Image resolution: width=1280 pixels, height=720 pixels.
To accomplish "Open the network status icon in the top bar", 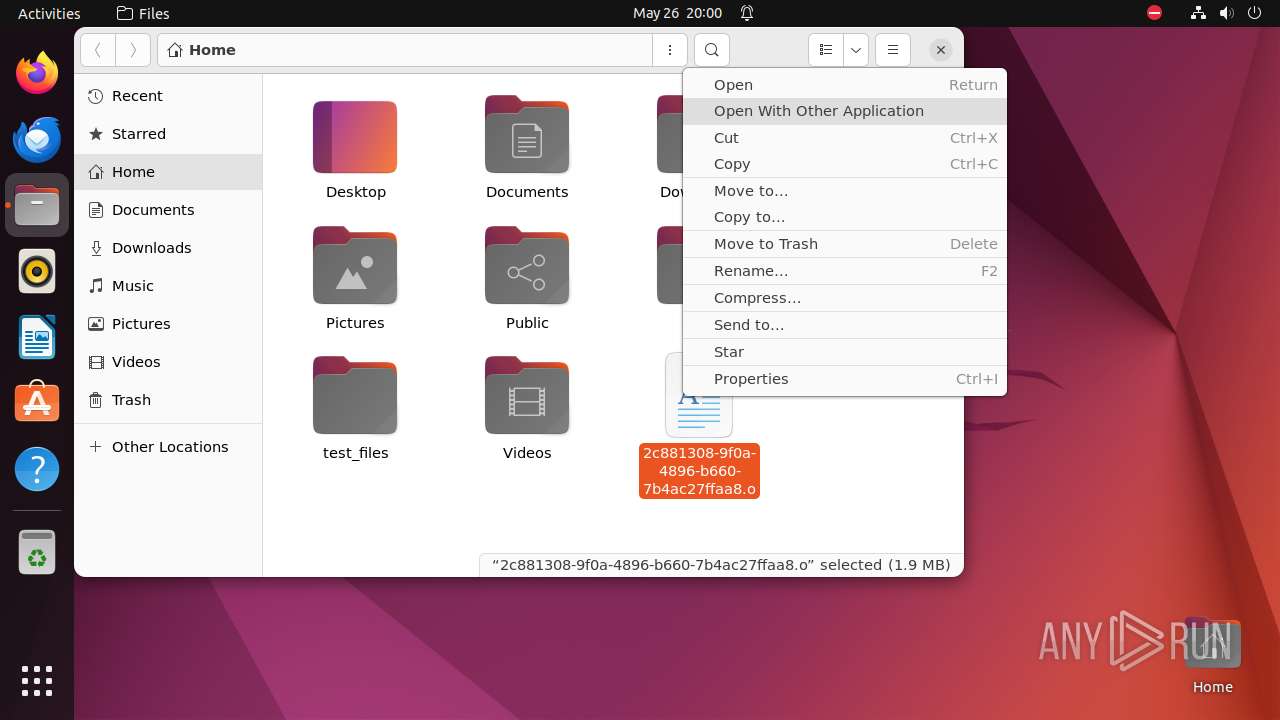I will (x=1199, y=13).
